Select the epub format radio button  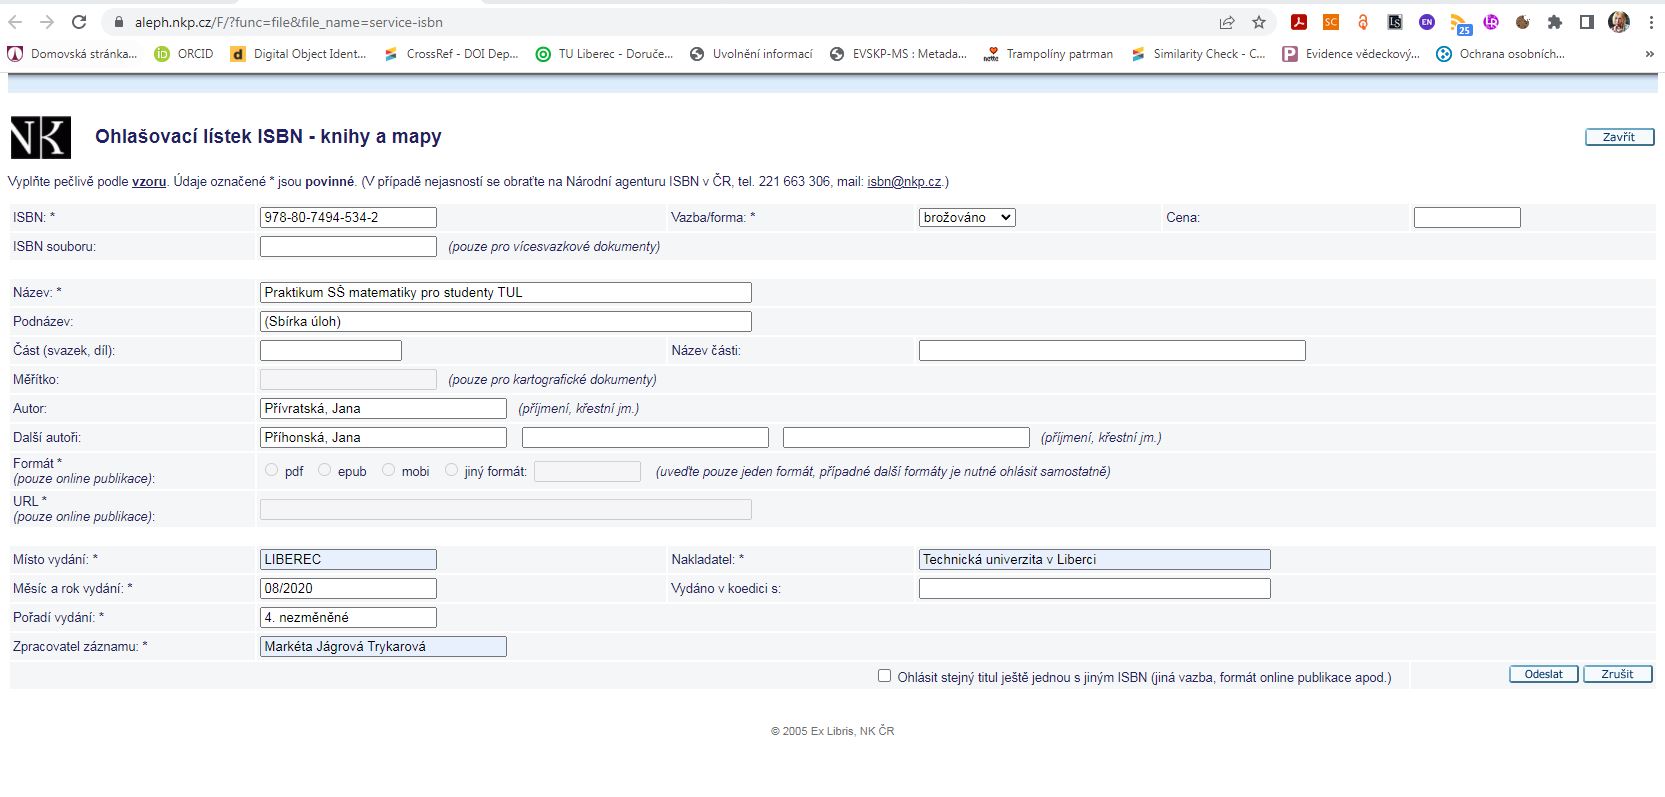[x=325, y=470]
